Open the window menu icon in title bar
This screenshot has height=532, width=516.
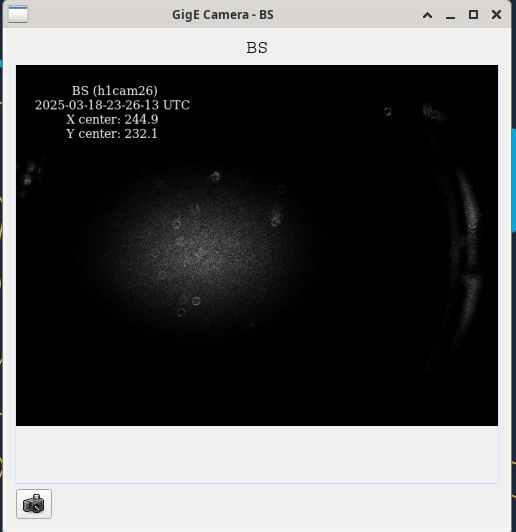pyautogui.click(x=18, y=15)
